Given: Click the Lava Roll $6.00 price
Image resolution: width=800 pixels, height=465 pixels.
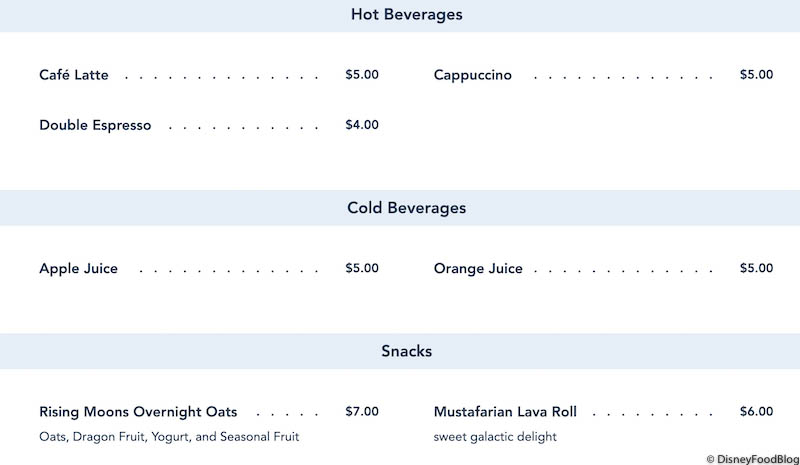Looking at the screenshot, I should pyautogui.click(x=756, y=412).
